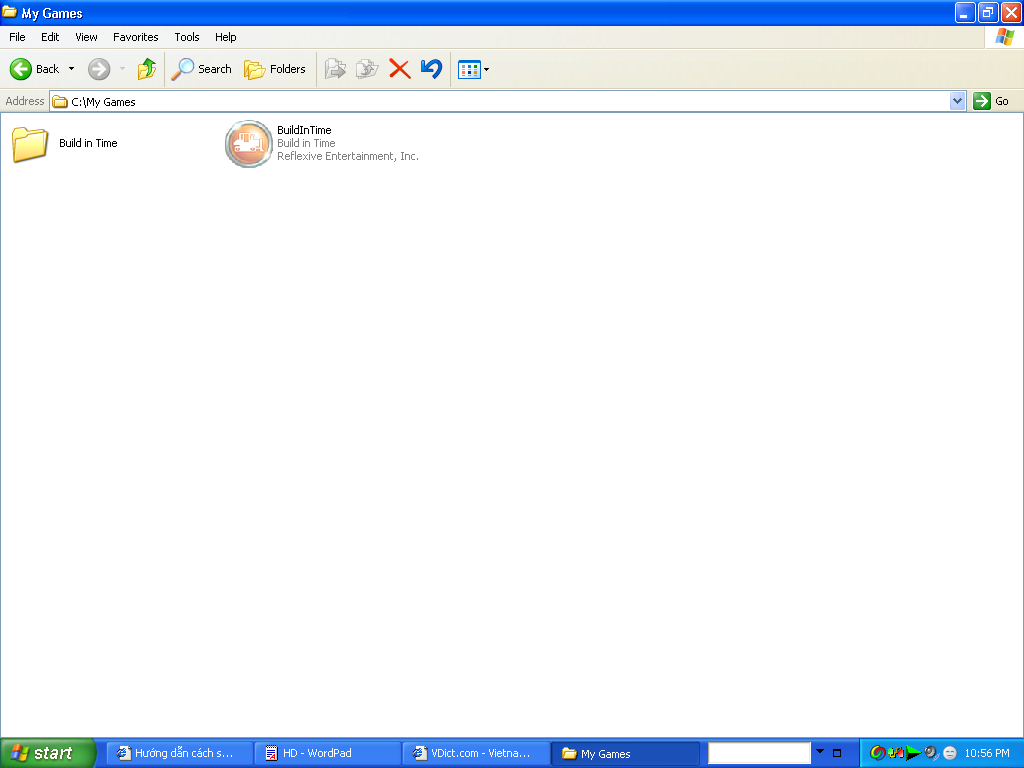
Task: Select the BuildInTime application icon
Action: pyautogui.click(x=248, y=144)
